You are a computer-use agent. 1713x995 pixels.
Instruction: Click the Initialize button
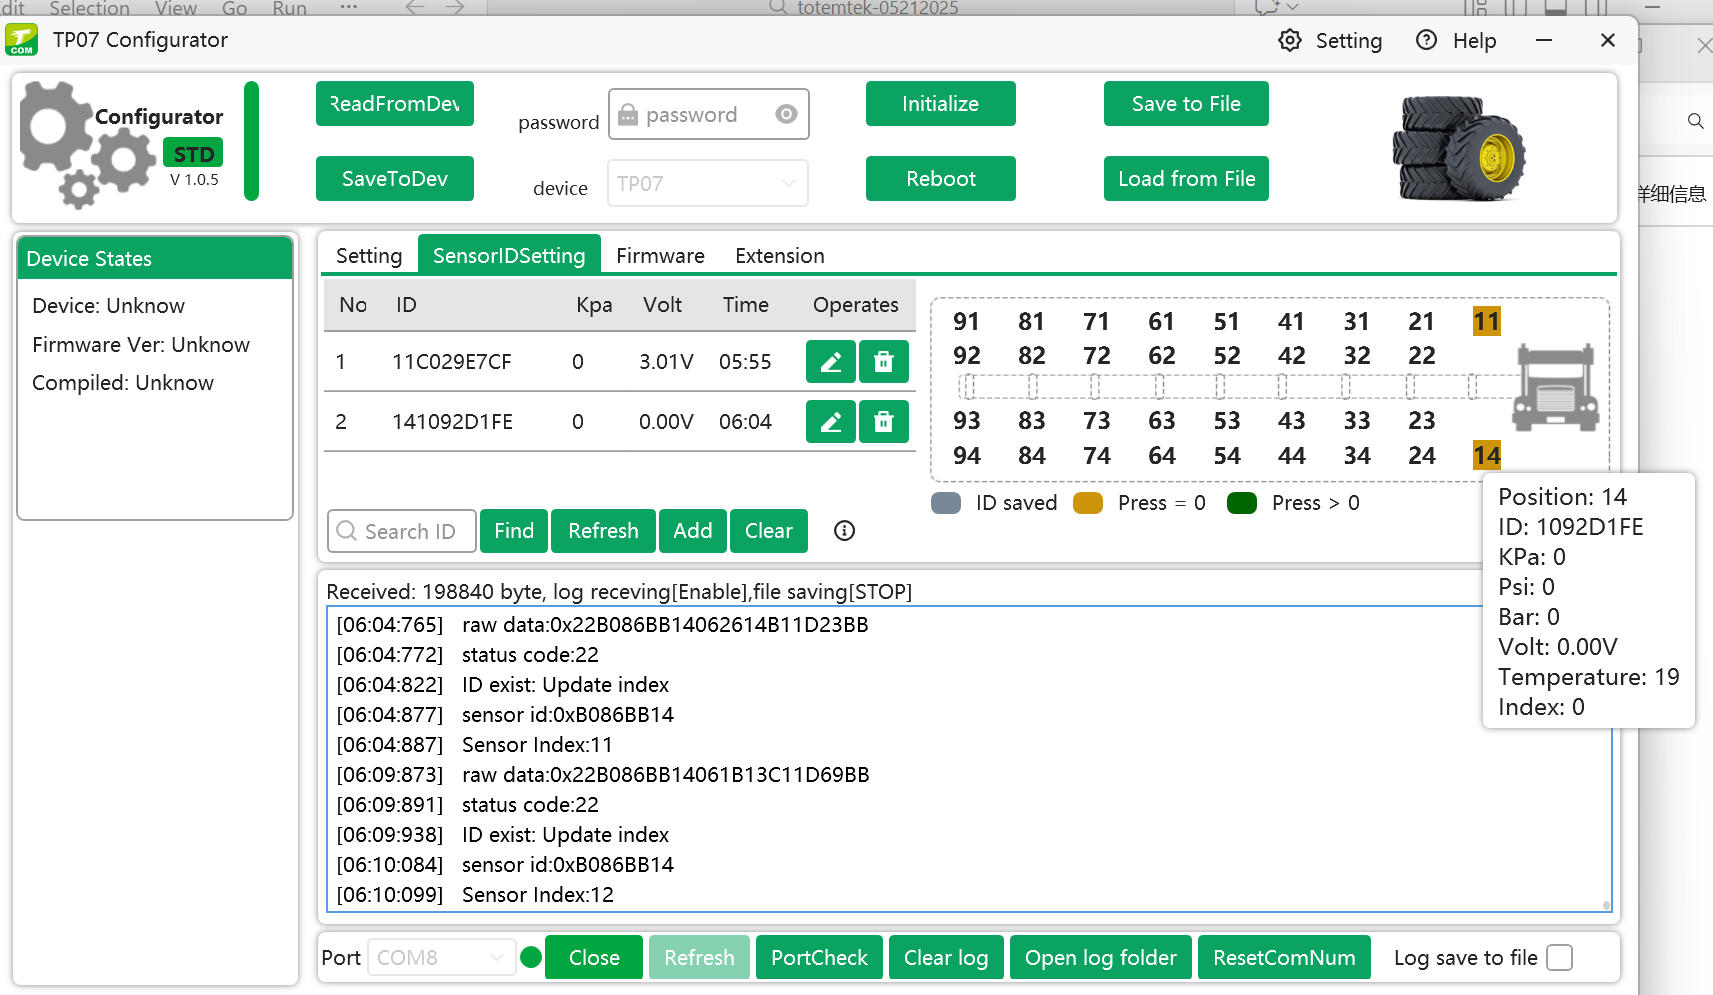pos(939,103)
